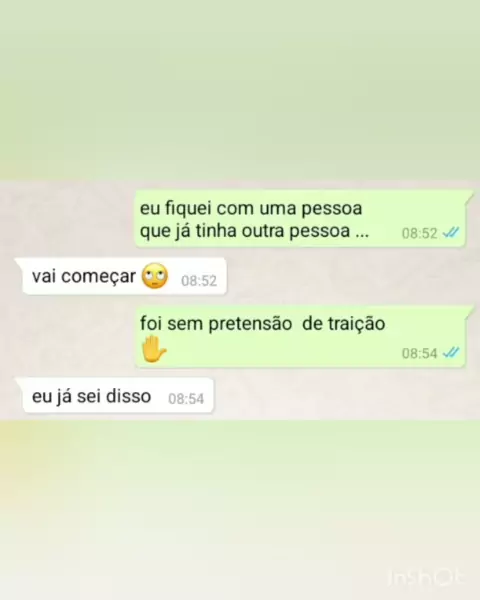Tap the 08:52 timestamp on the green message
This screenshot has height=600, width=480.
coord(420,233)
